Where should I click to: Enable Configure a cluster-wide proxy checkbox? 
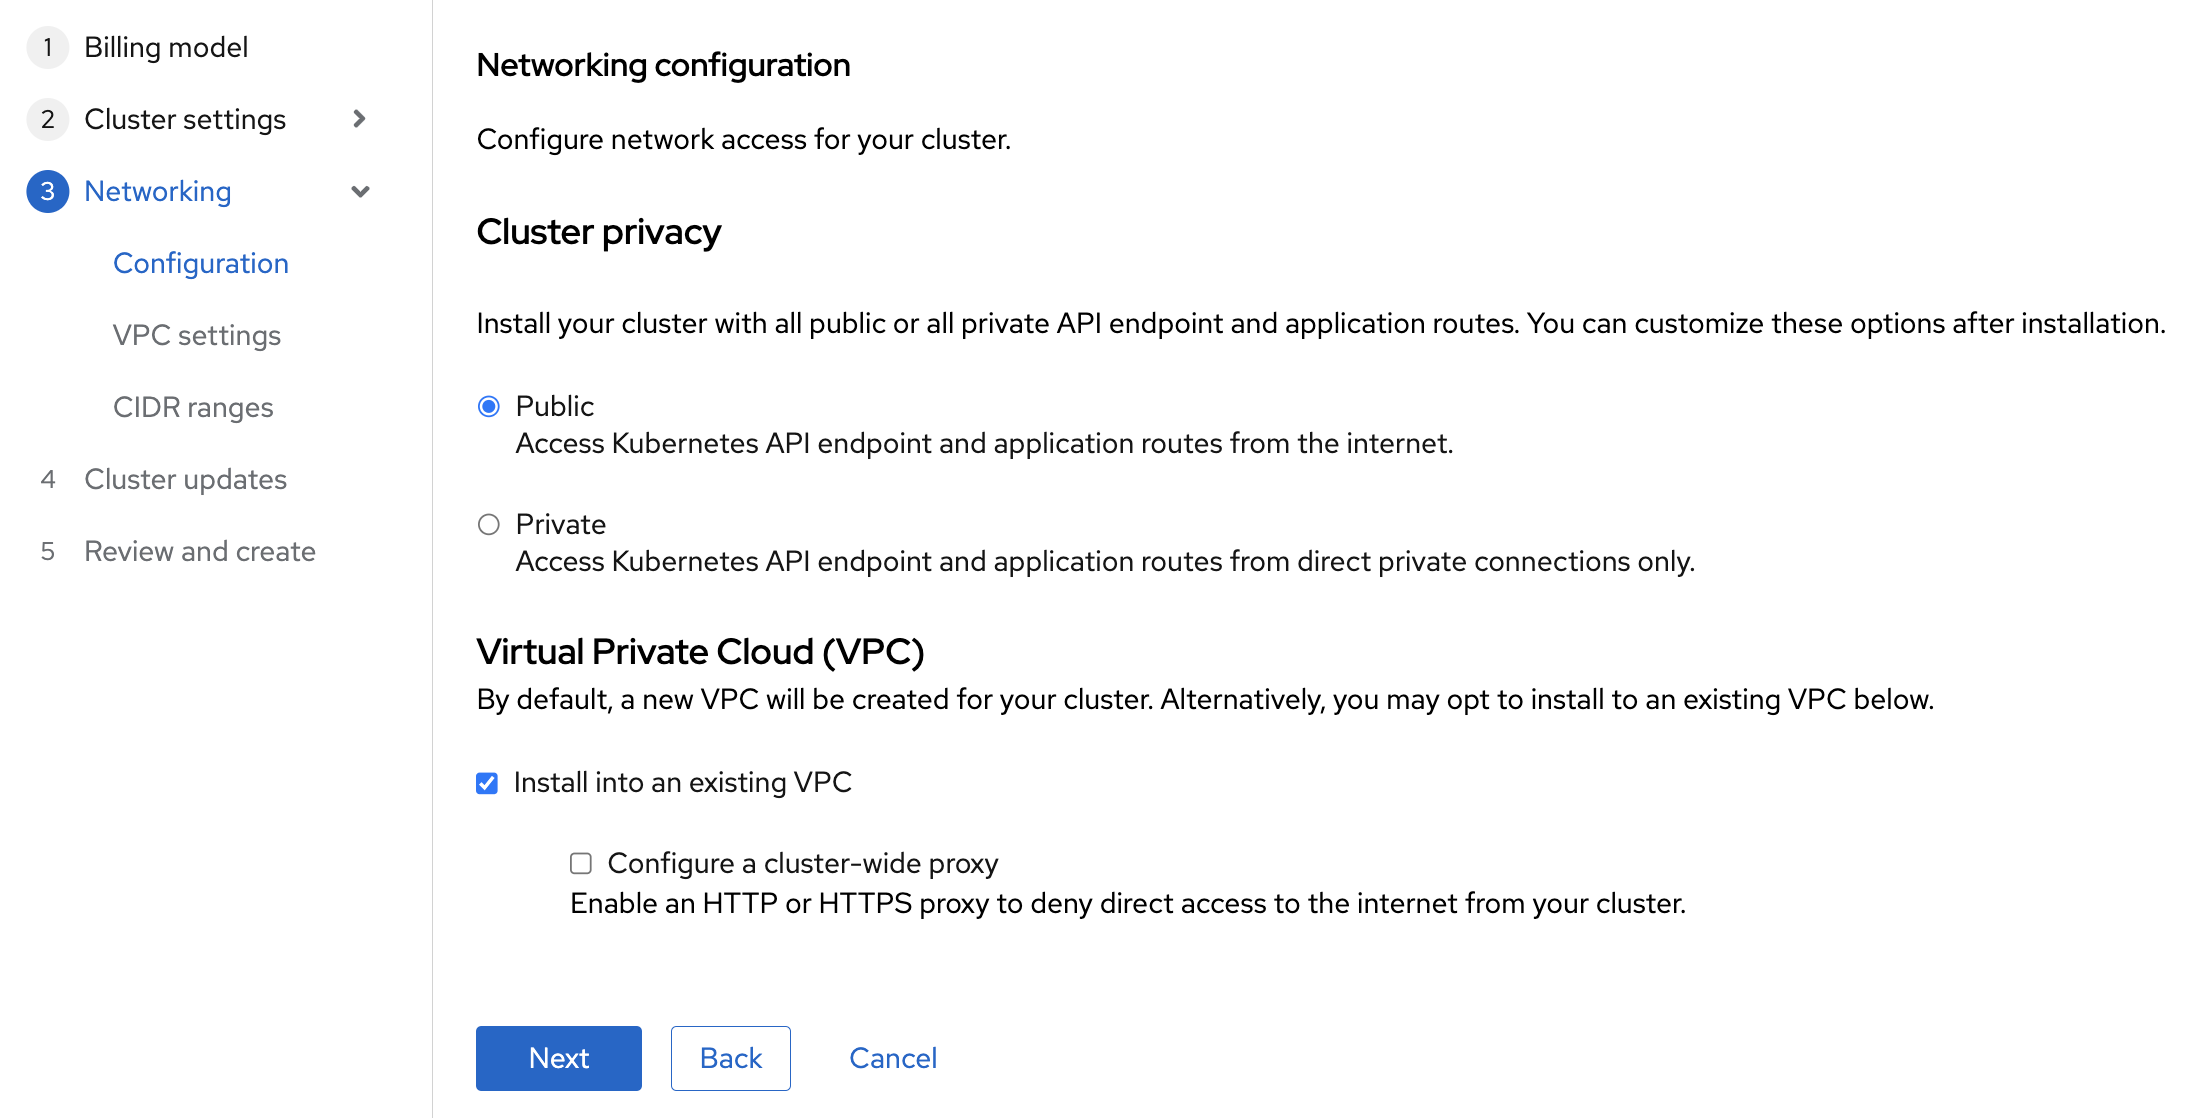[581, 863]
